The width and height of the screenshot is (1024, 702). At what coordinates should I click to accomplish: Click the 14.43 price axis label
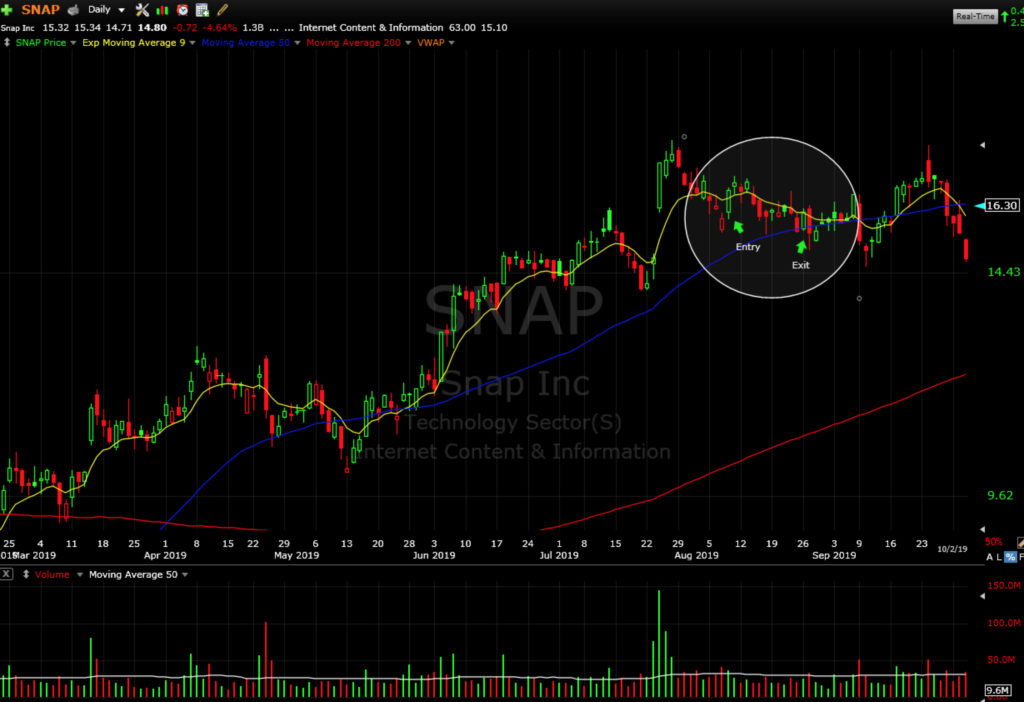pyautogui.click(x=1003, y=272)
